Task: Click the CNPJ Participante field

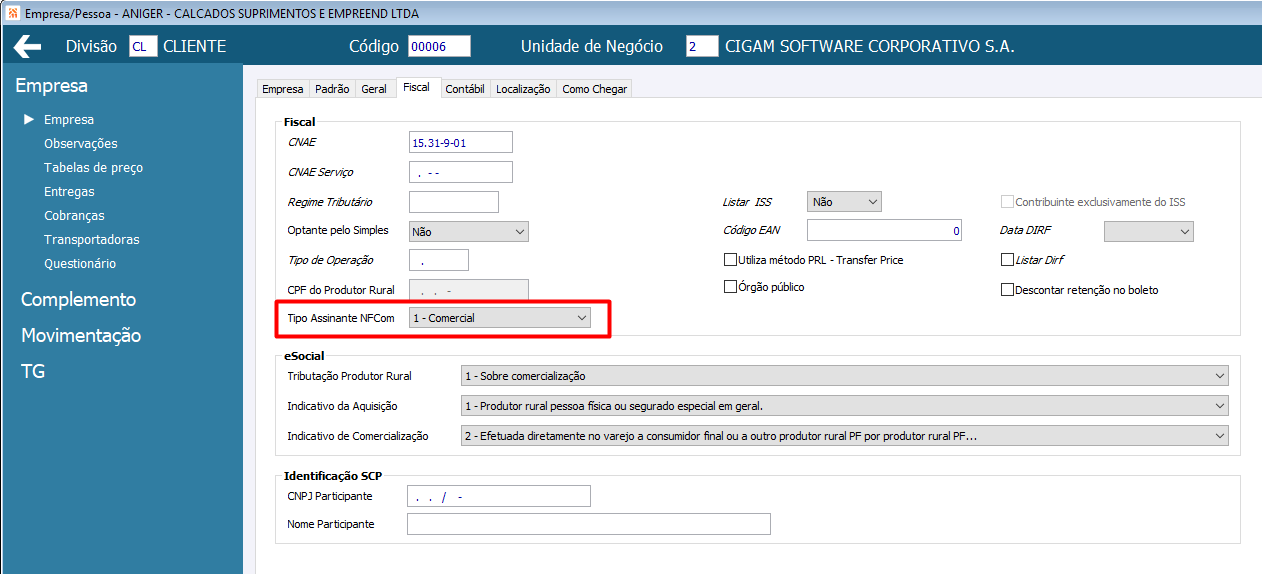Action: click(499, 496)
